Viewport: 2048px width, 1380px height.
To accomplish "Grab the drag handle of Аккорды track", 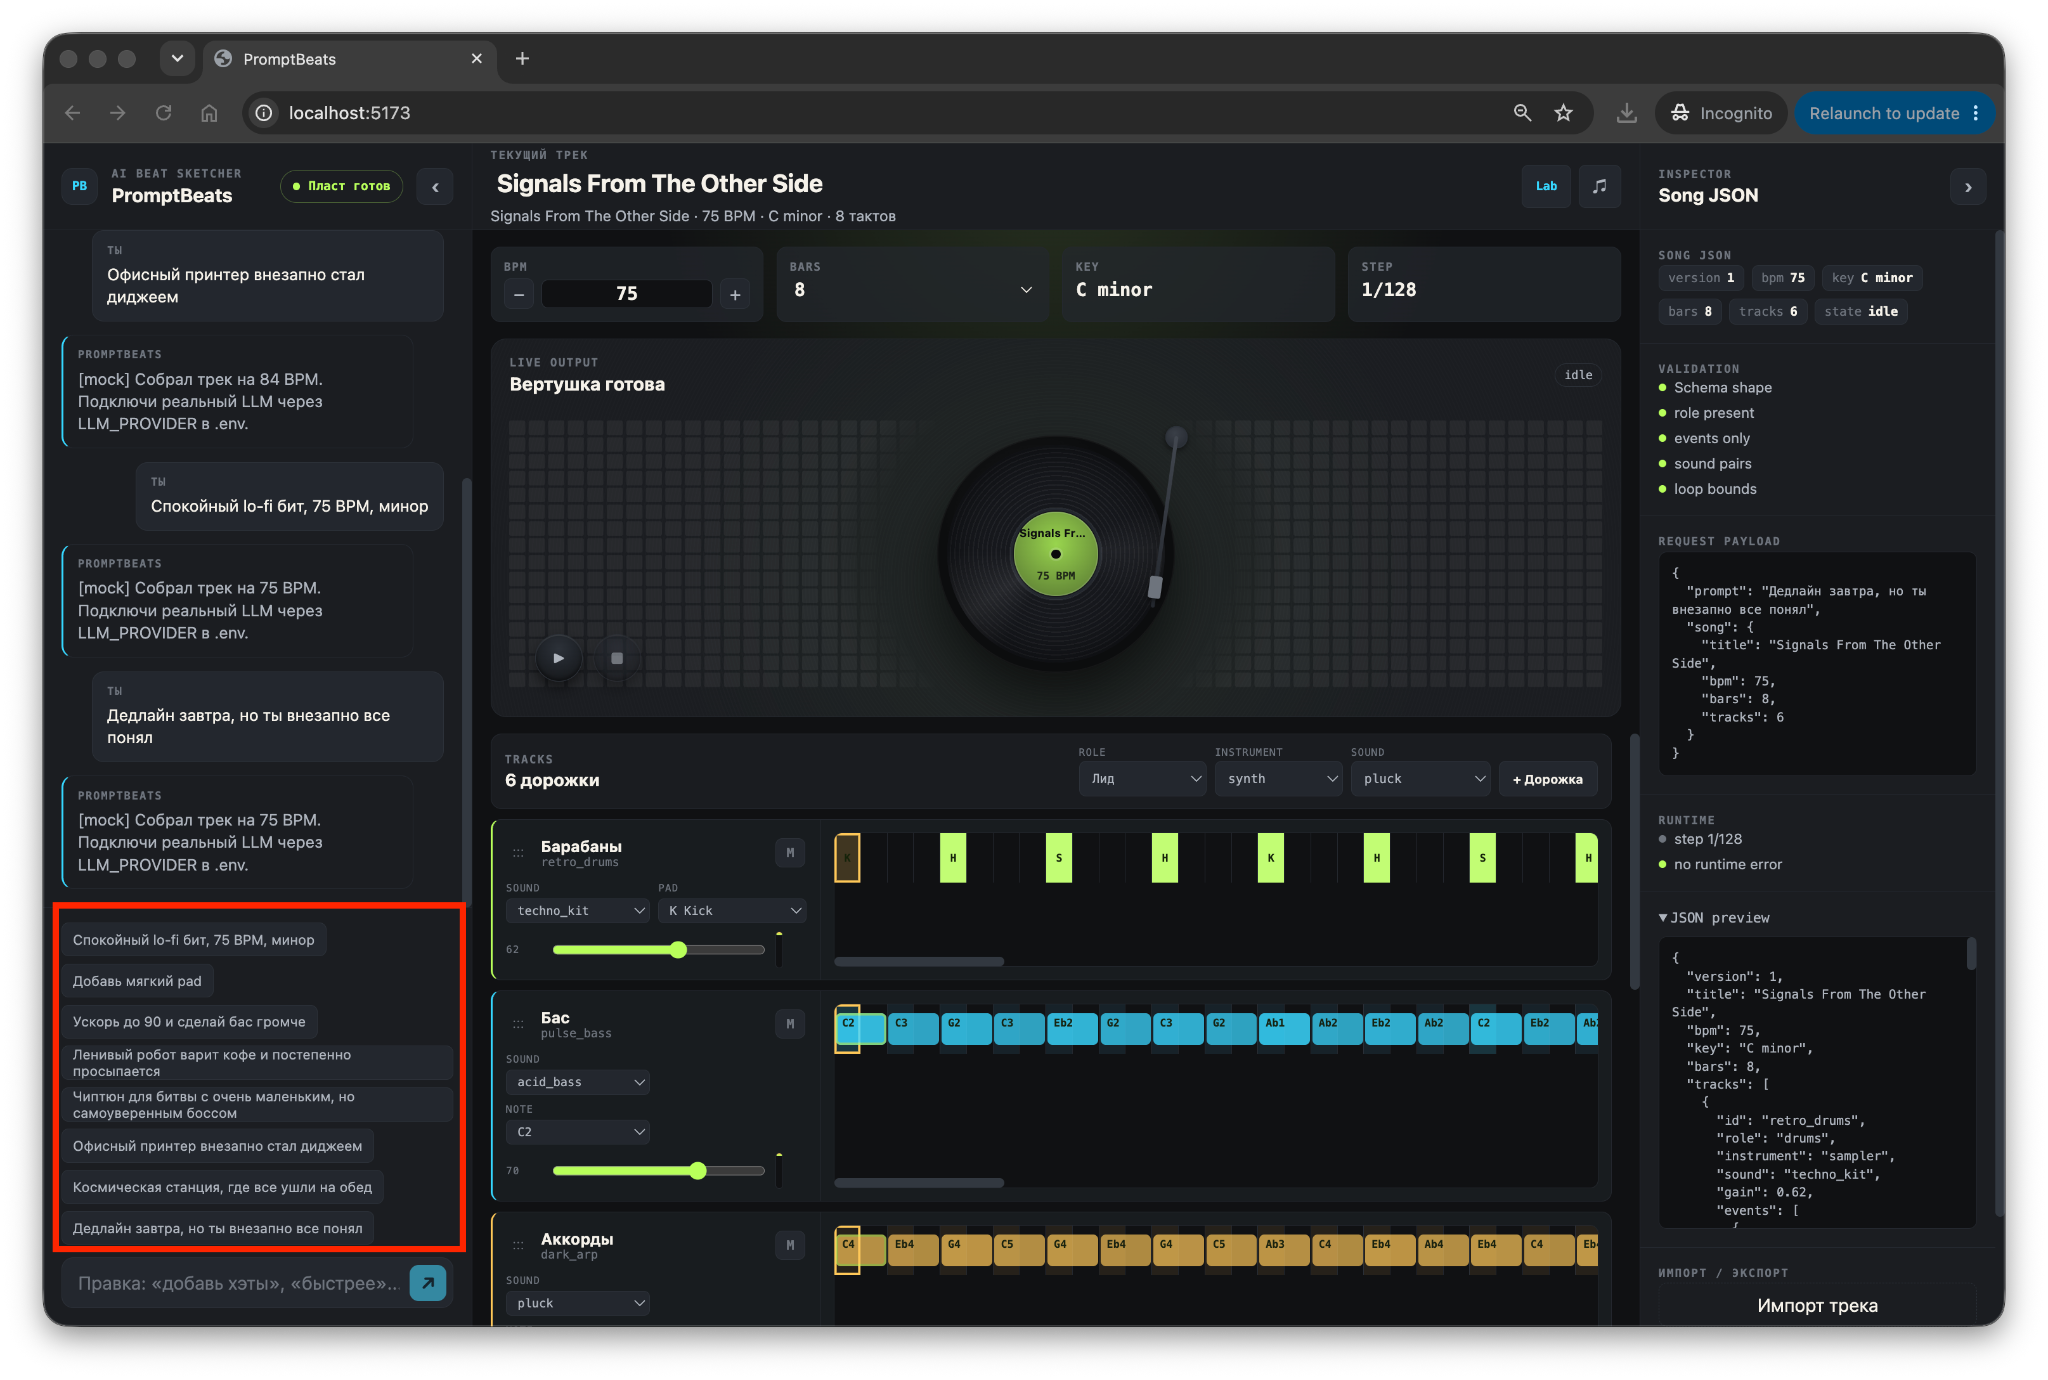I will 518,1245.
